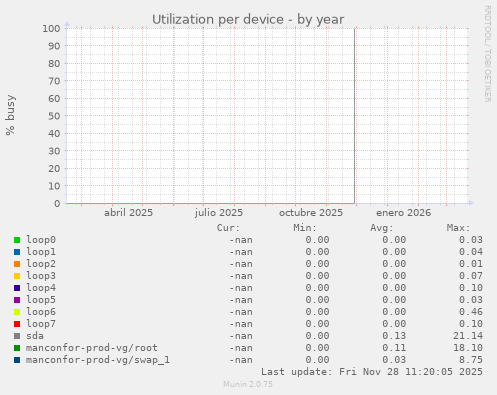Click the 0 y-axis label
The image size is (497, 395).
click(57, 203)
